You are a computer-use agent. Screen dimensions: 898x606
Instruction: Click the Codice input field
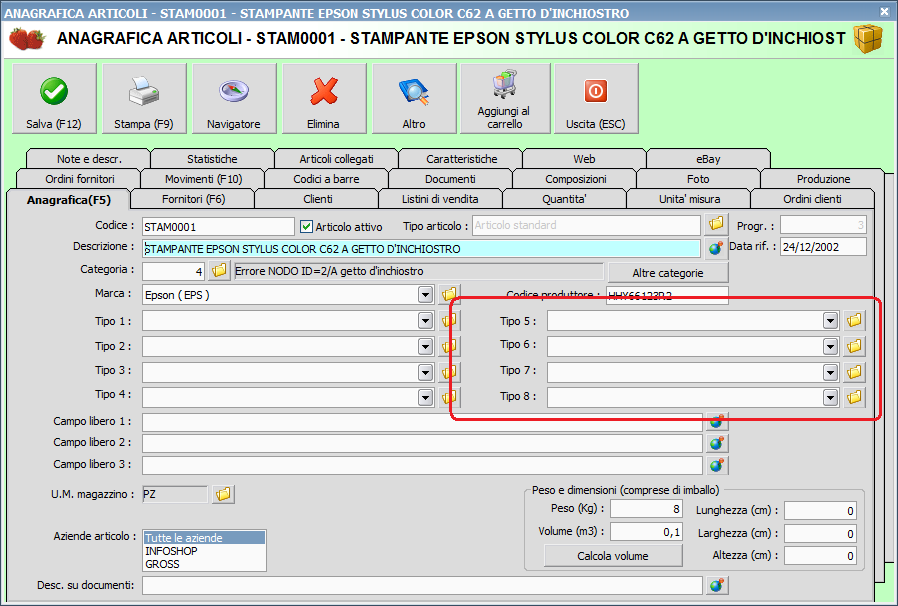point(218,227)
